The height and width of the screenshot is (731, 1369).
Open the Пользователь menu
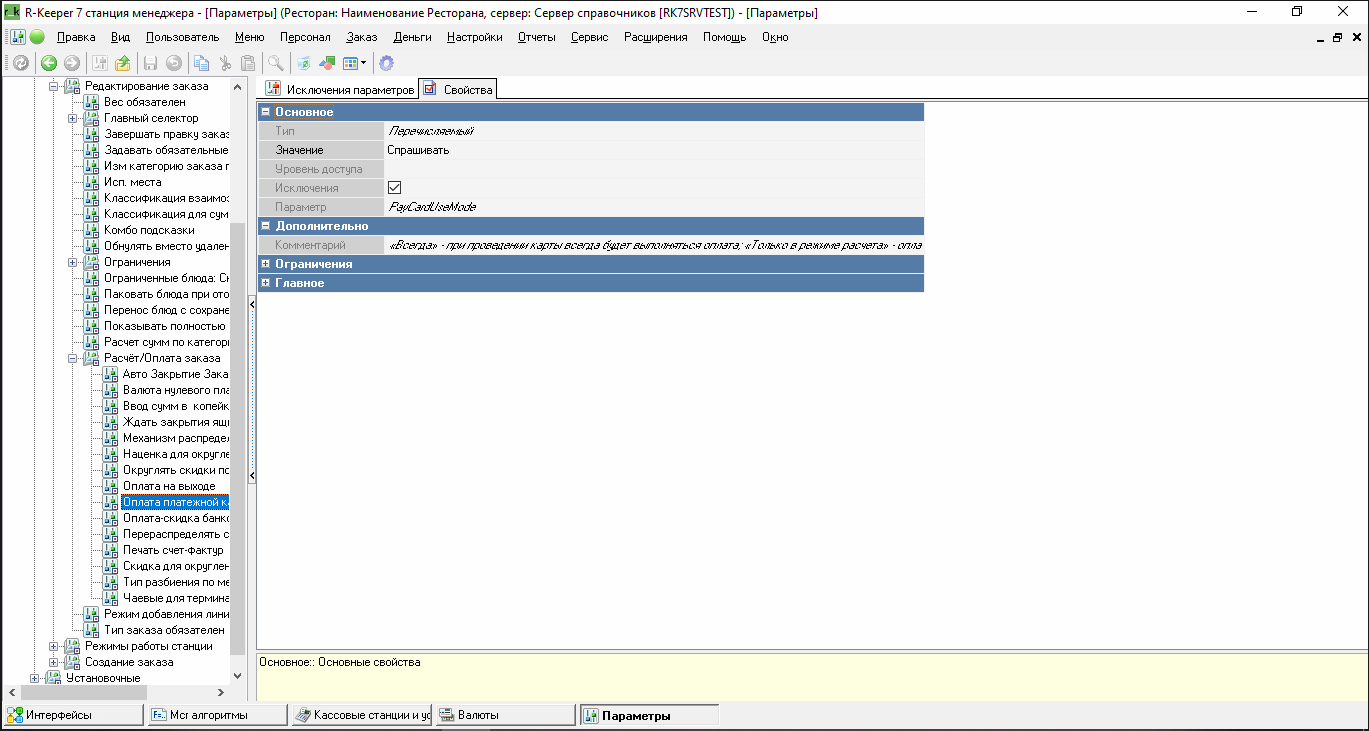[x=182, y=37]
